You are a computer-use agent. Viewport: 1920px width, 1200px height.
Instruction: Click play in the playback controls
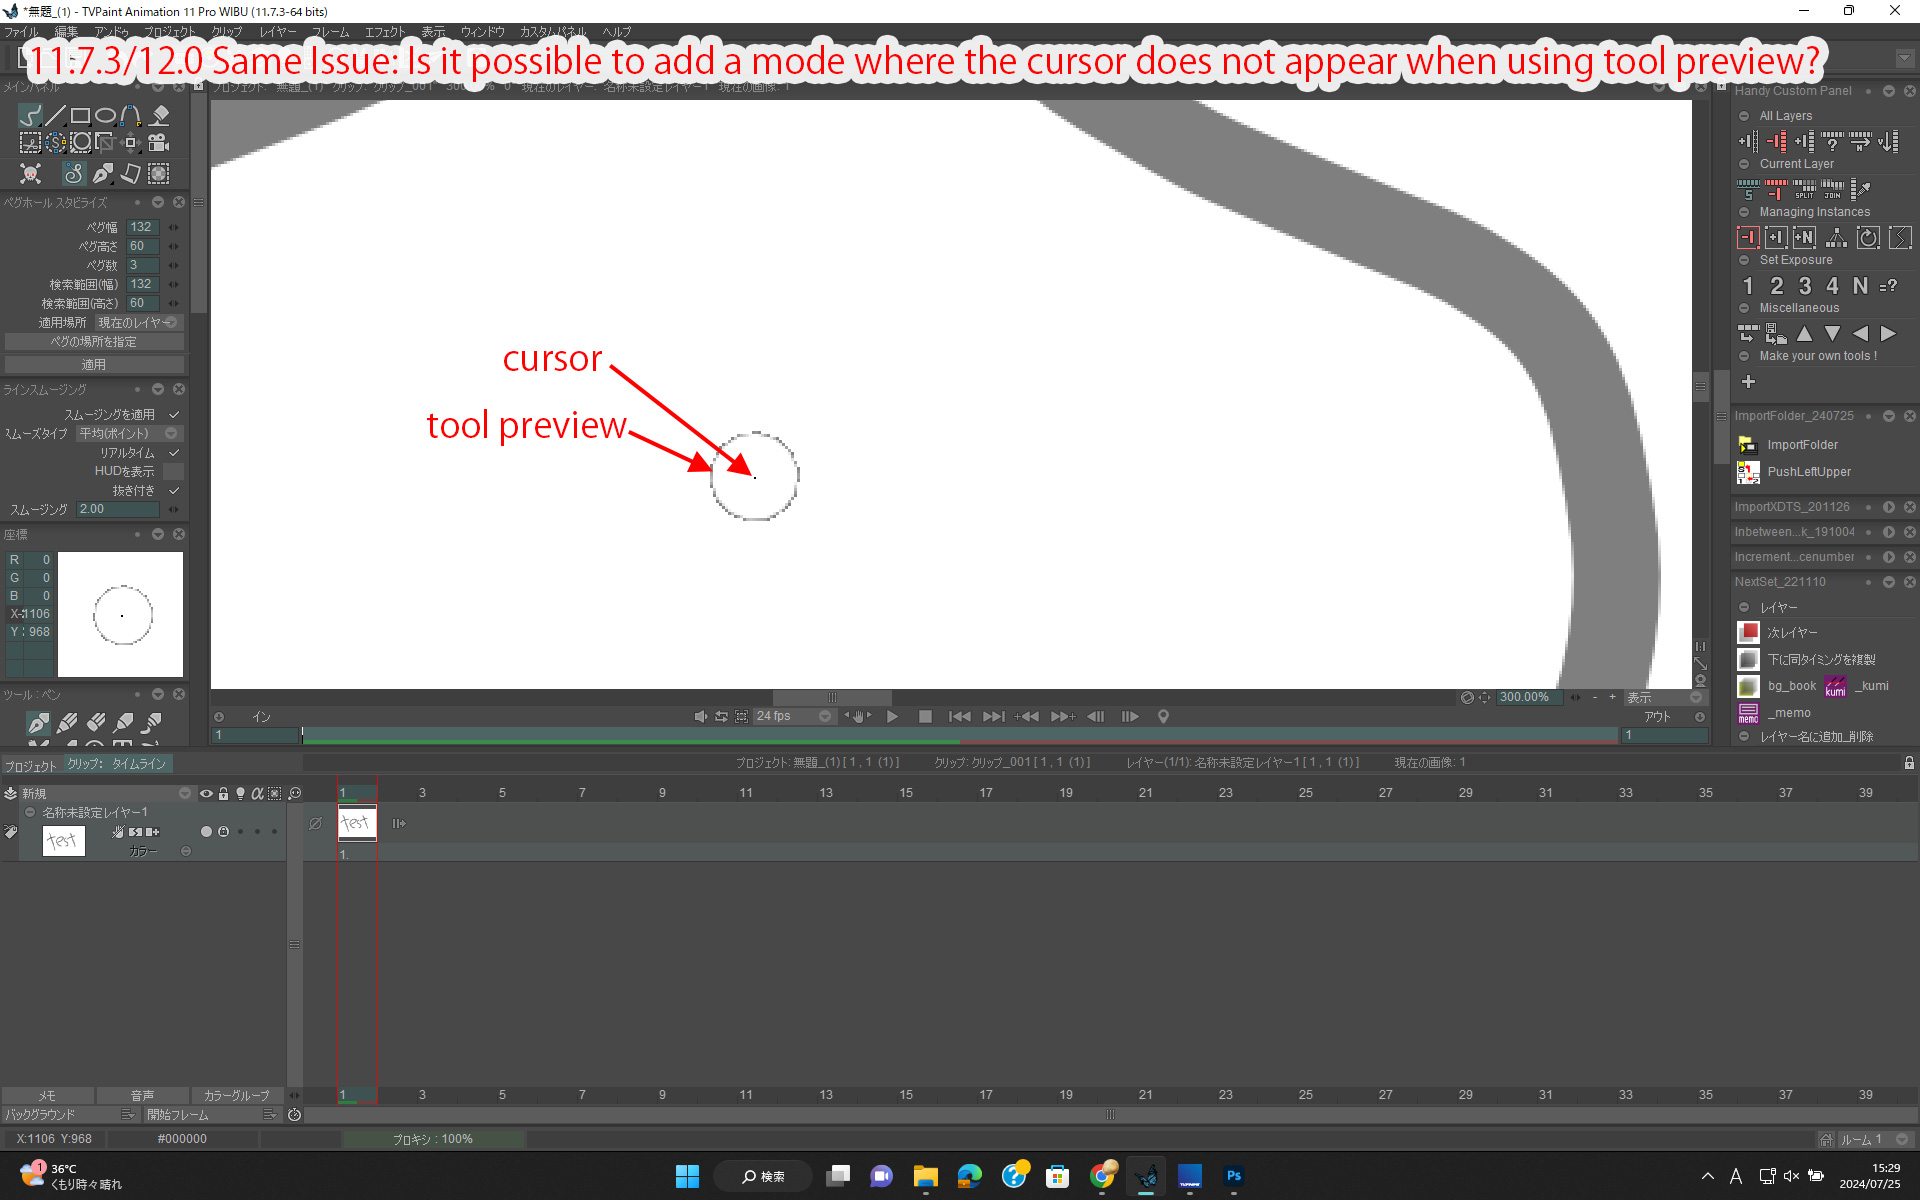892,717
